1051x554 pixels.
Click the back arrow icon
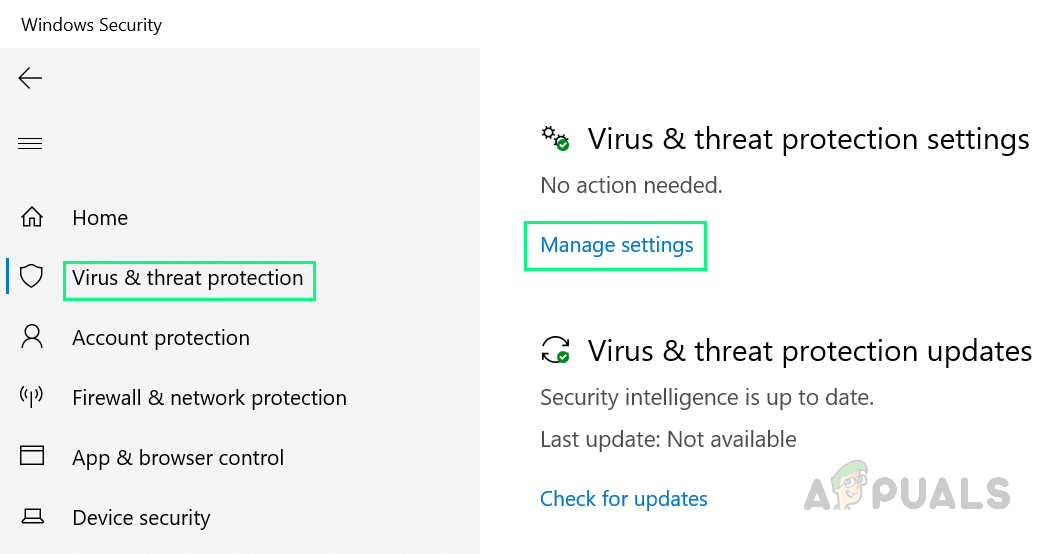tap(30, 78)
